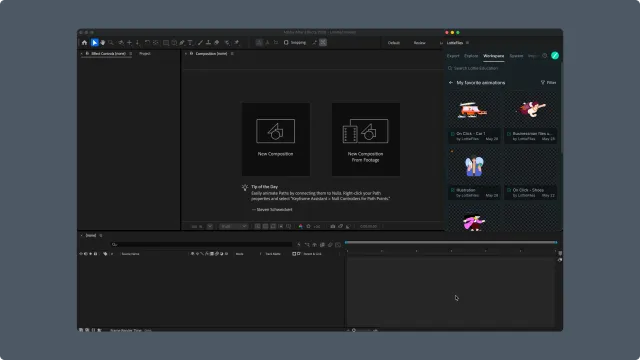
Task: Click the timeline layer search field
Action: coord(201,244)
